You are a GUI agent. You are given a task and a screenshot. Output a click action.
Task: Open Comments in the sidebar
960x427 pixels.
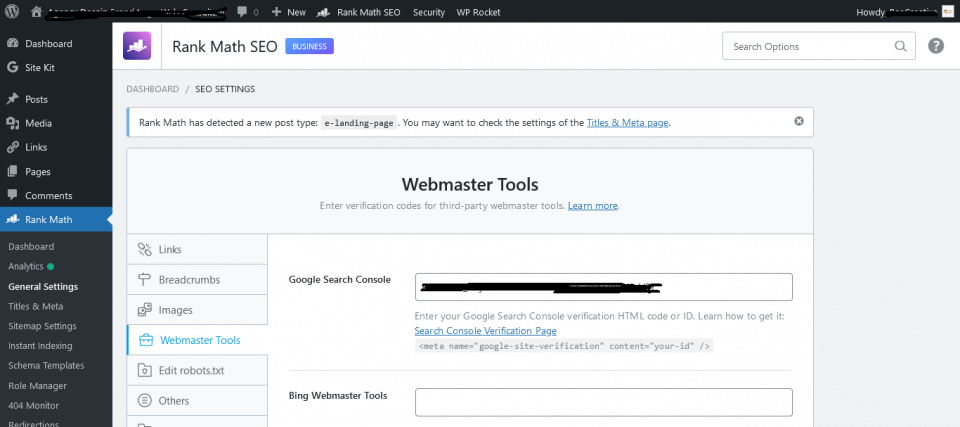(x=56, y=195)
